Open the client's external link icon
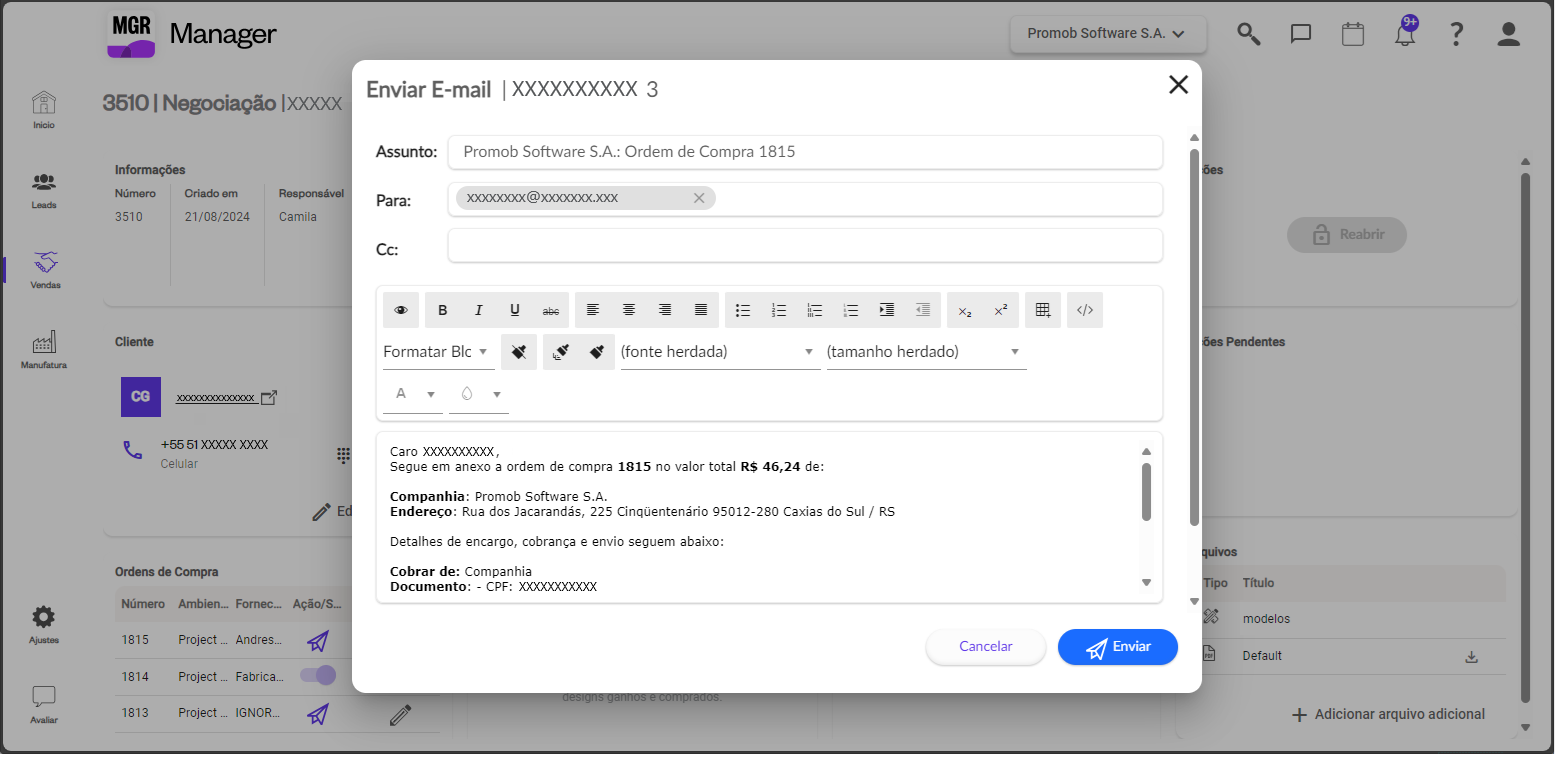 point(268,398)
